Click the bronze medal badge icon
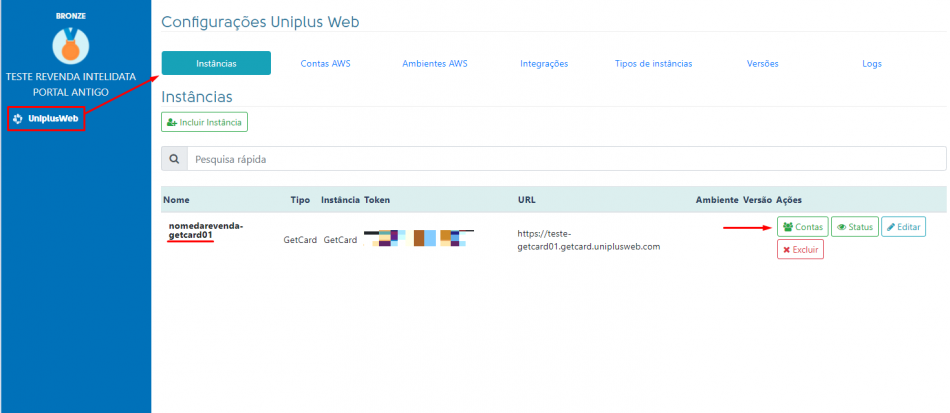Viewport: 950px width, 413px height. tap(70, 43)
